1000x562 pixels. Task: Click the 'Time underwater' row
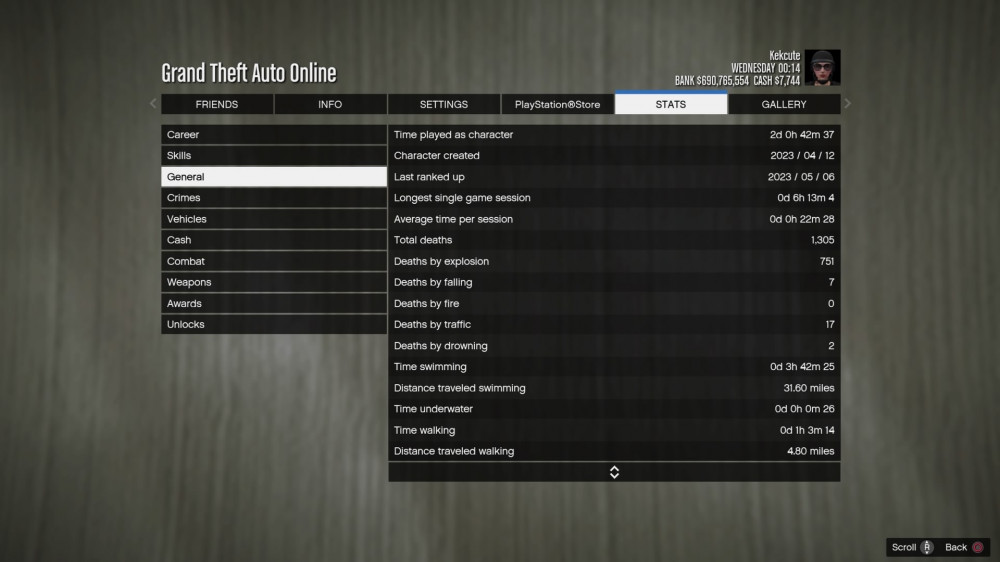(614, 409)
